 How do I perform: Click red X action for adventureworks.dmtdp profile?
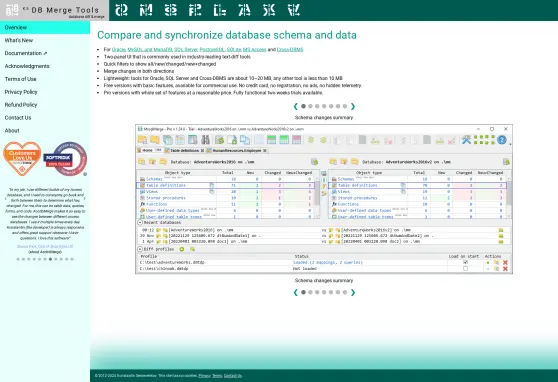pos(505,263)
